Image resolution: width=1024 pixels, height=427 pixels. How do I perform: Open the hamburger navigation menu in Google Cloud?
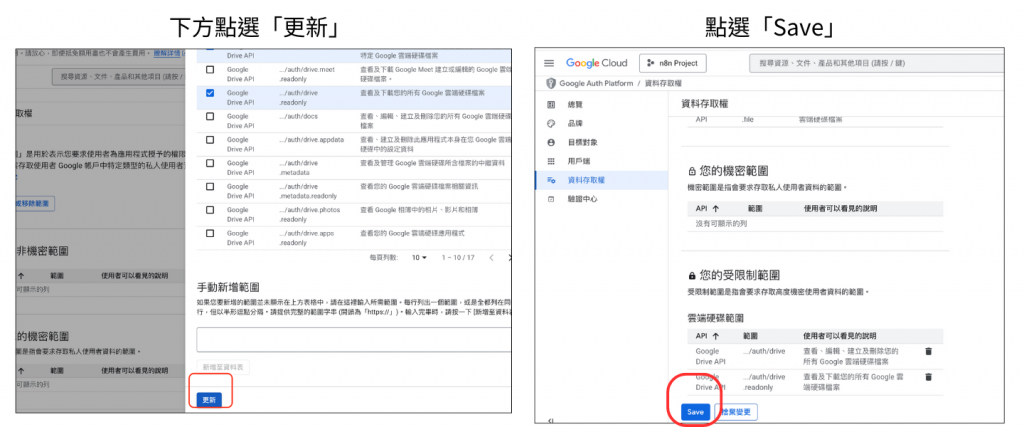[x=549, y=63]
